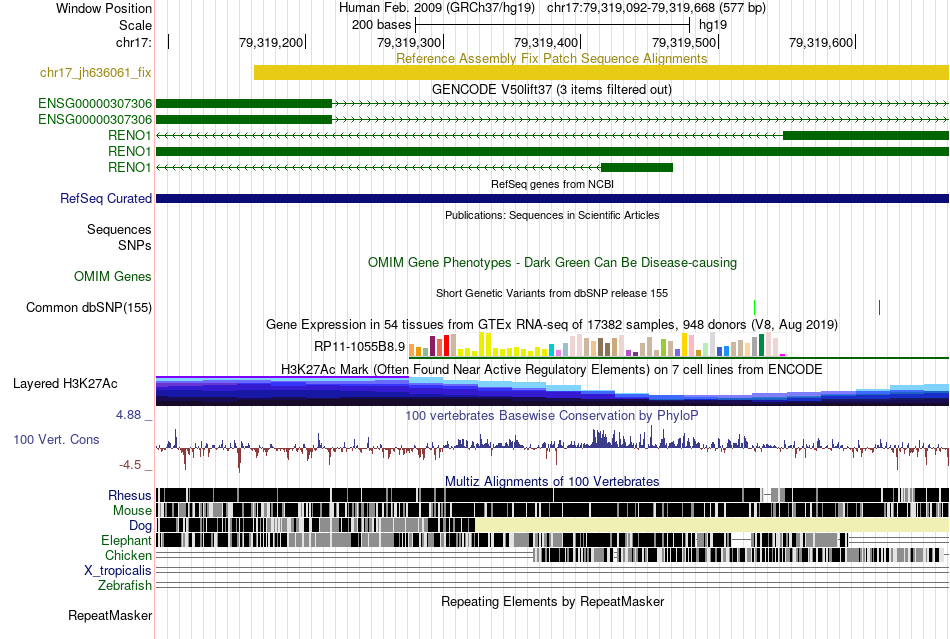Viewport: 950px width, 639px height.
Task: Select the Dog alignment row label
Action: 140,526
